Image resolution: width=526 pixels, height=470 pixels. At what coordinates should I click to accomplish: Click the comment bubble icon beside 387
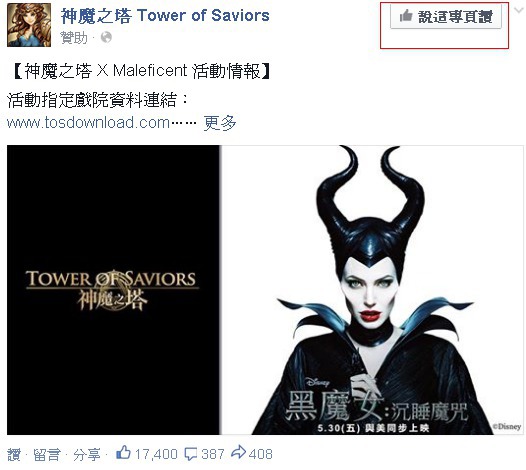pos(191,454)
